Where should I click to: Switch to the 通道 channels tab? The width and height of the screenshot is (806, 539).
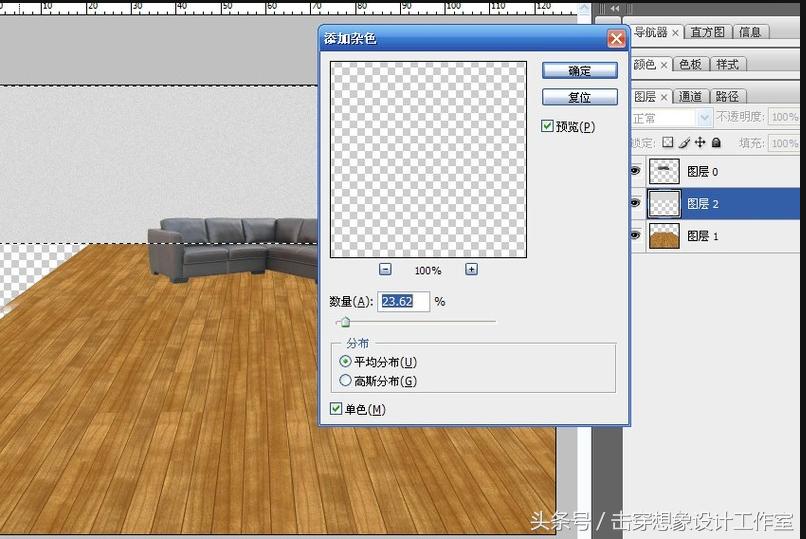tap(690, 96)
